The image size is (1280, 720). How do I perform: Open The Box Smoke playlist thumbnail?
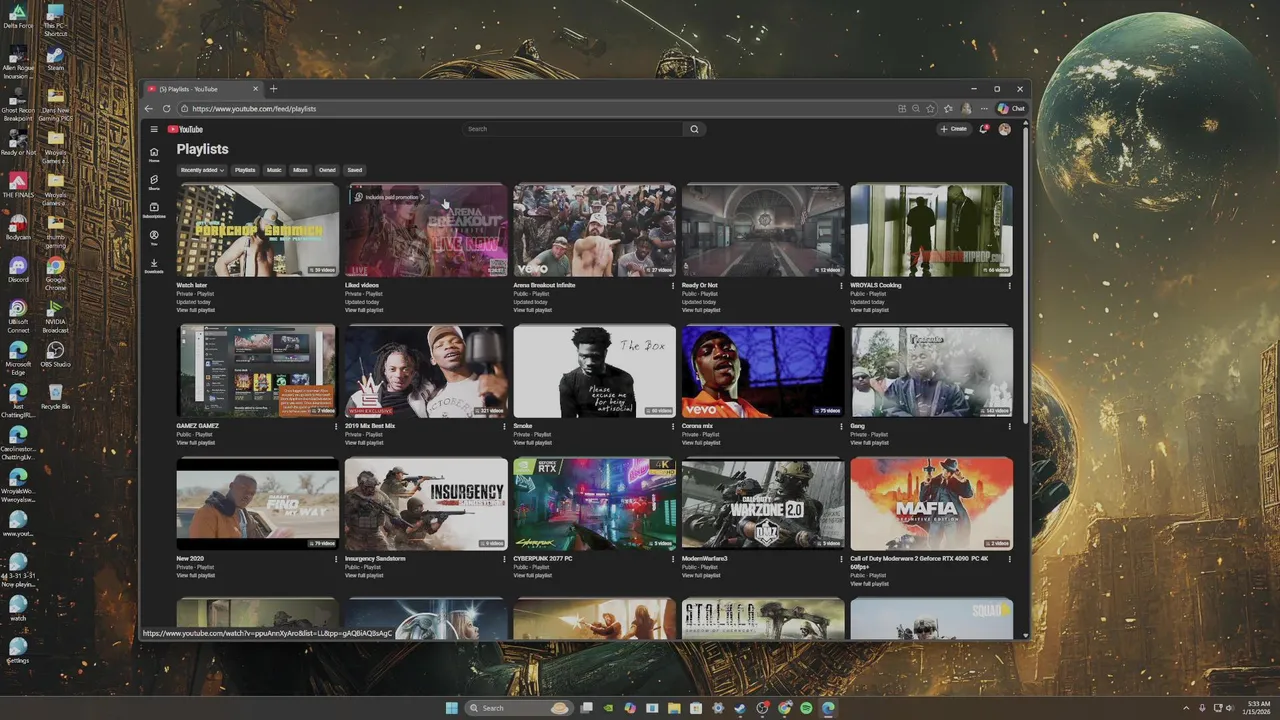(x=594, y=371)
